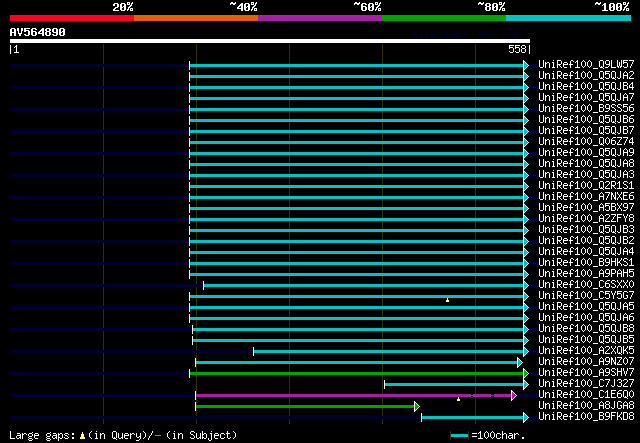Select the UniRef100_Q5QJA4 label

click(586, 251)
